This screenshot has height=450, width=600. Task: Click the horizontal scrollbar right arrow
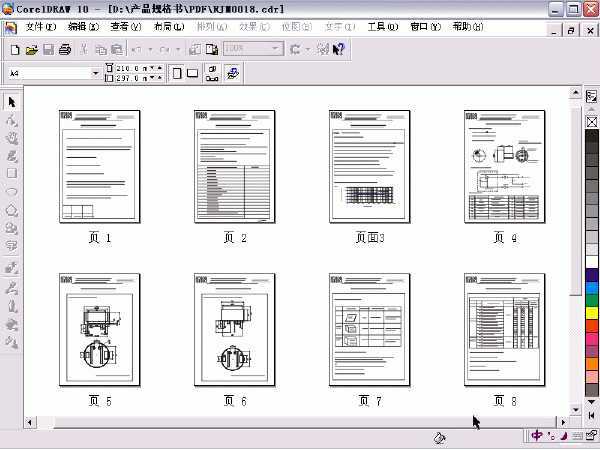(563, 422)
